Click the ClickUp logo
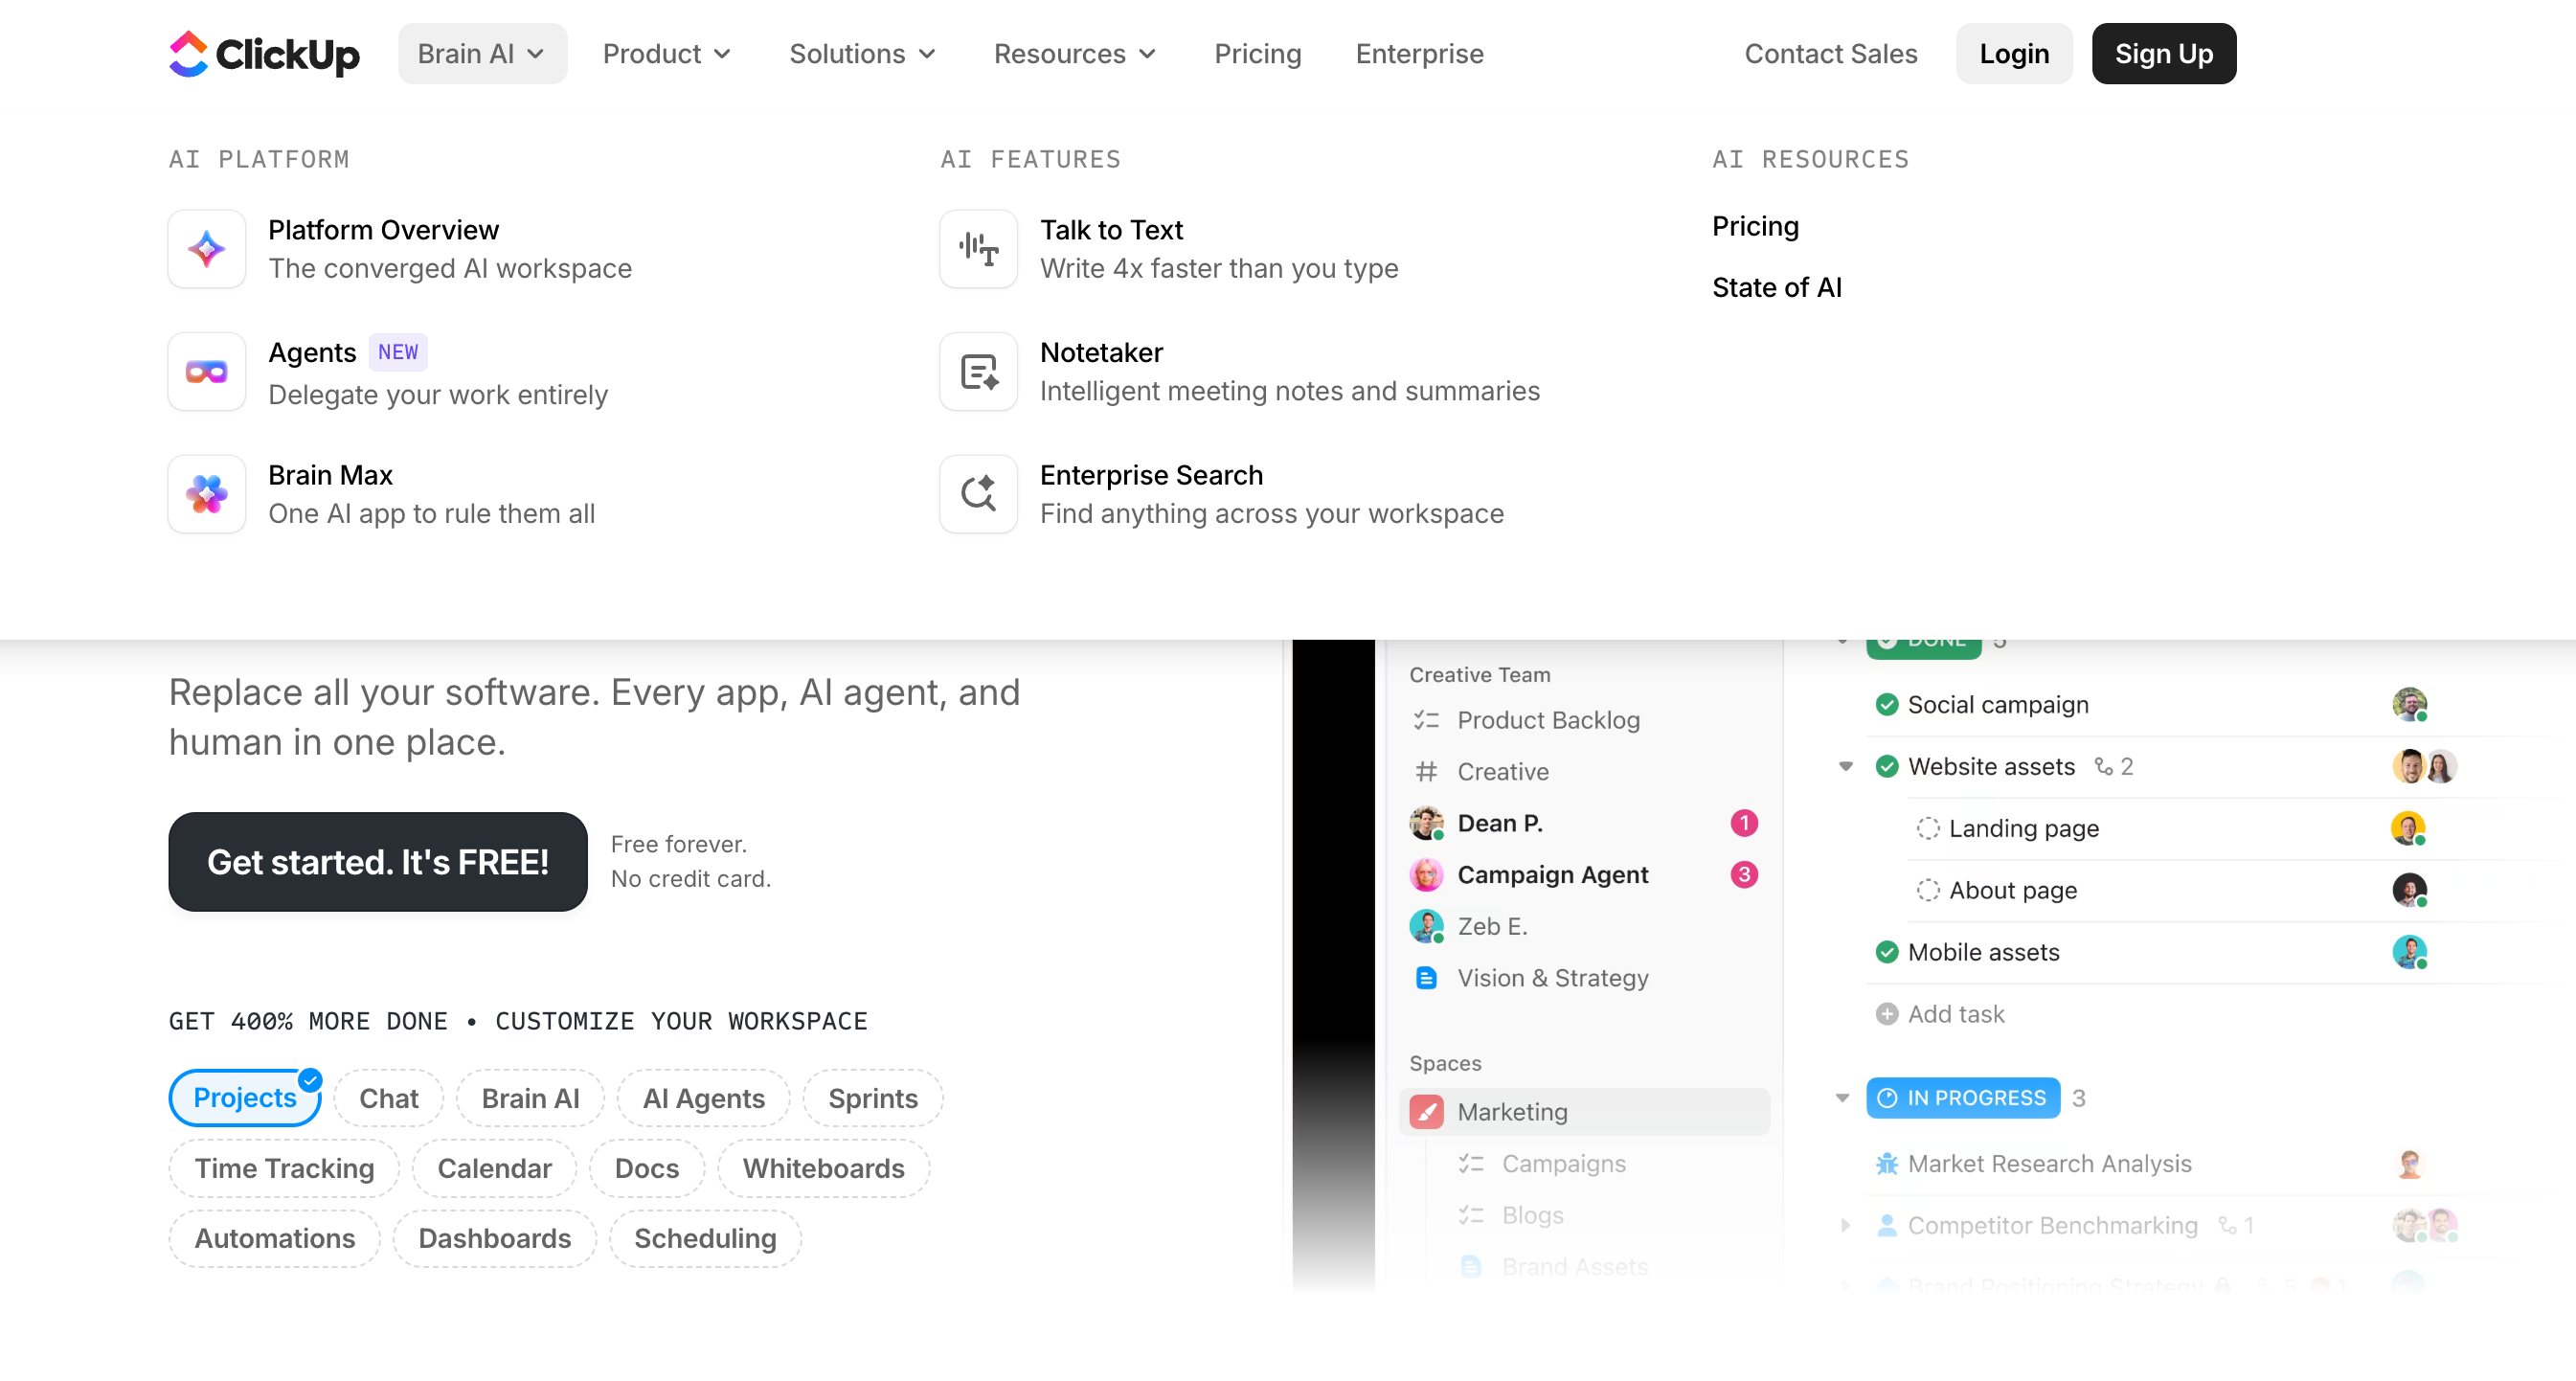The width and height of the screenshot is (2576, 1381). [x=264, y=54]
